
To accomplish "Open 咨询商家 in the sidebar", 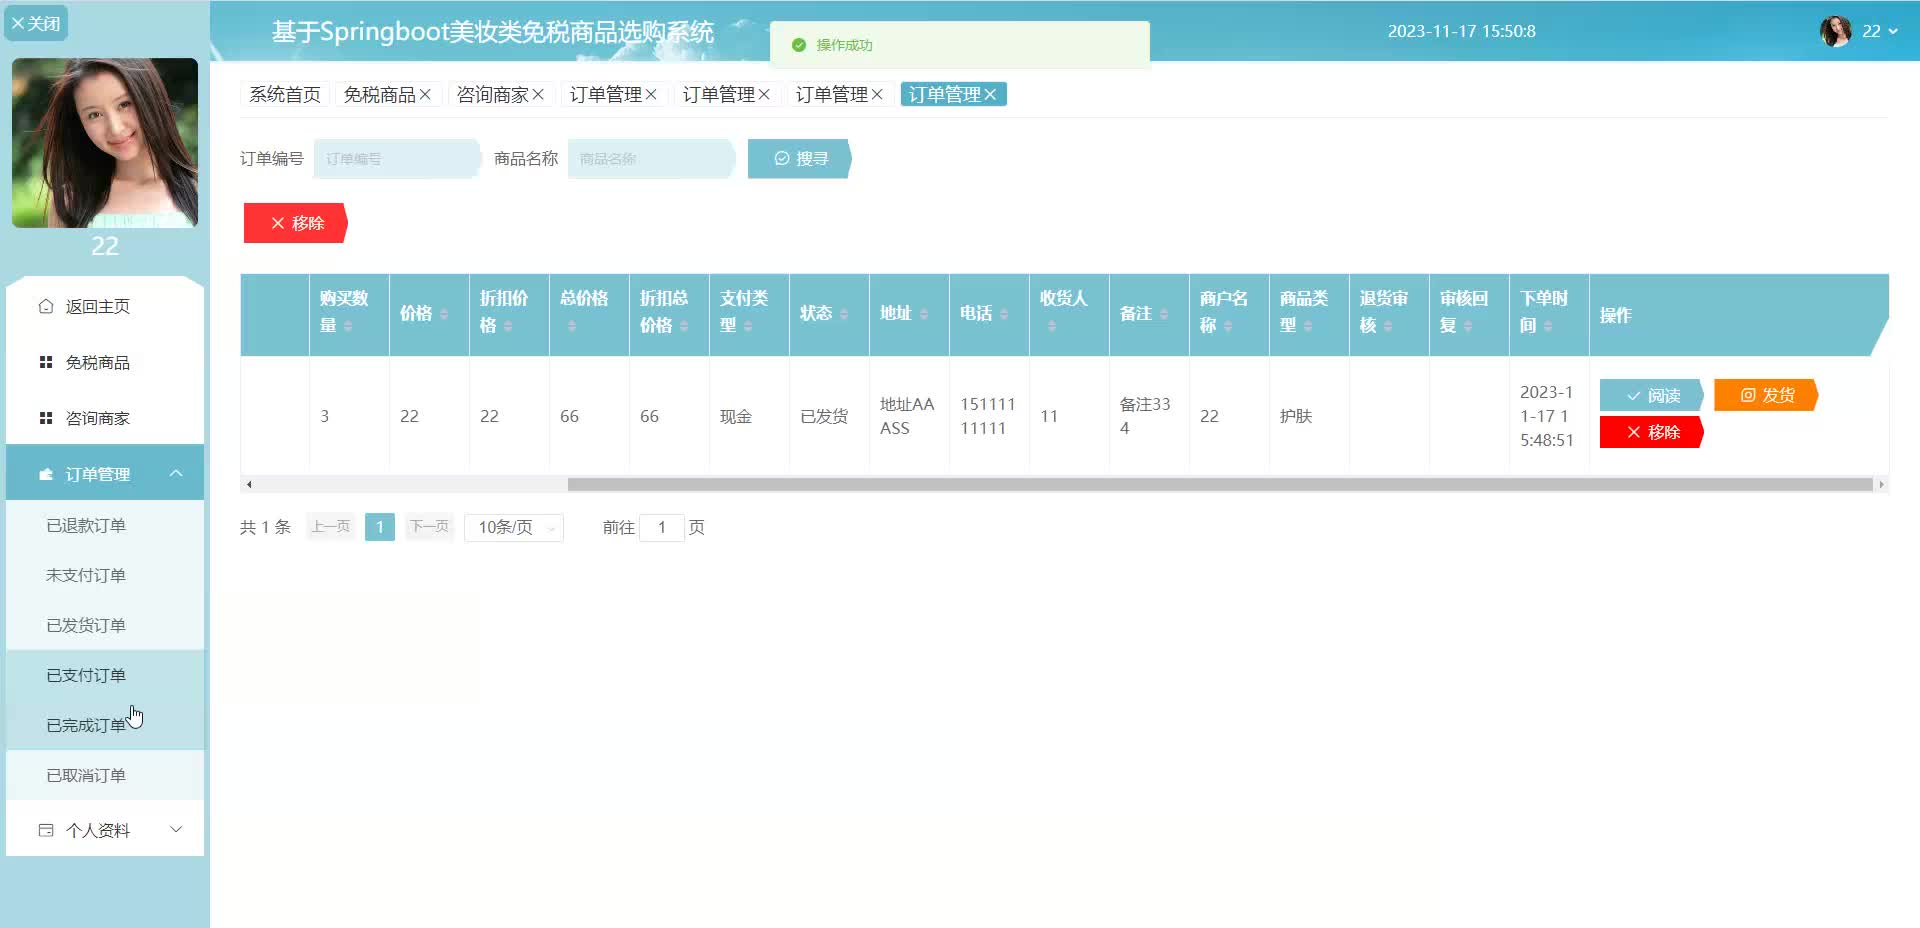I will pyautogui.click(x=105, y=418).
